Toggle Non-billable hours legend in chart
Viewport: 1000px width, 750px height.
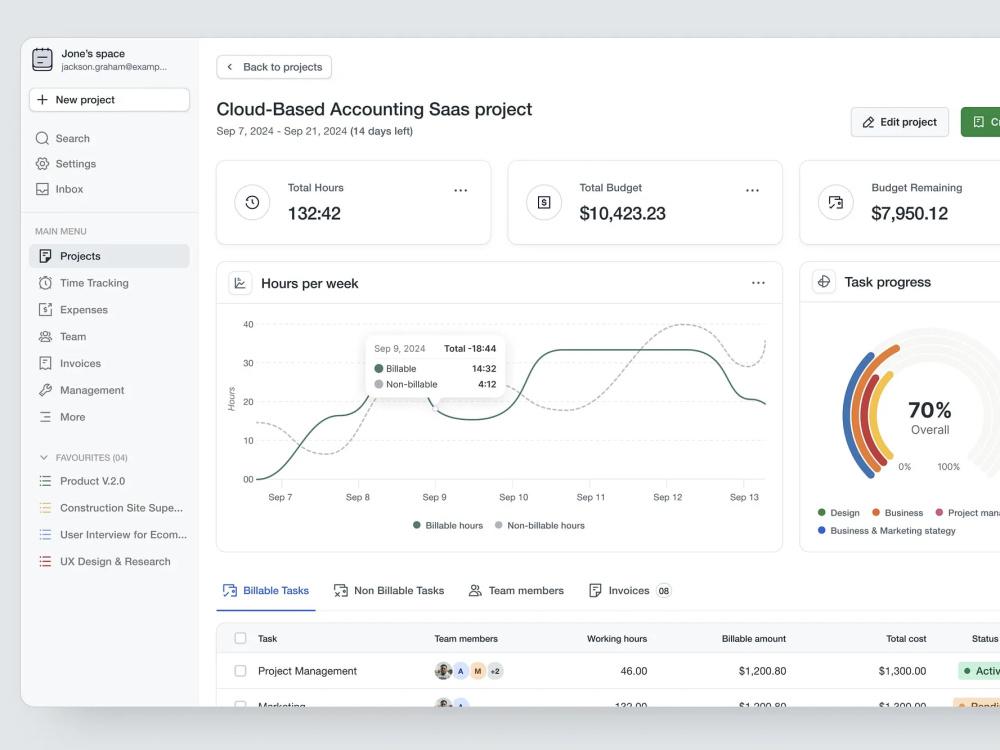540,526
